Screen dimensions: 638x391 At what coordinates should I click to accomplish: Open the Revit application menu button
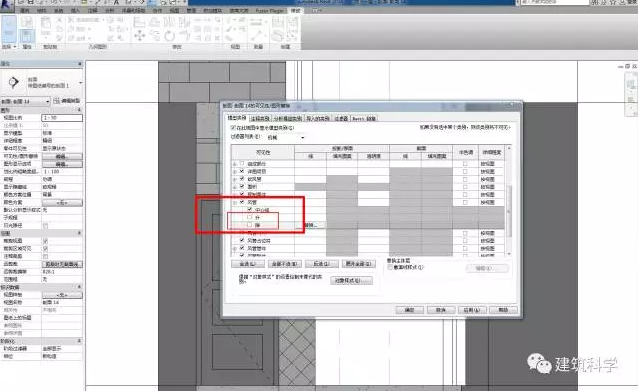click(7, 5)
